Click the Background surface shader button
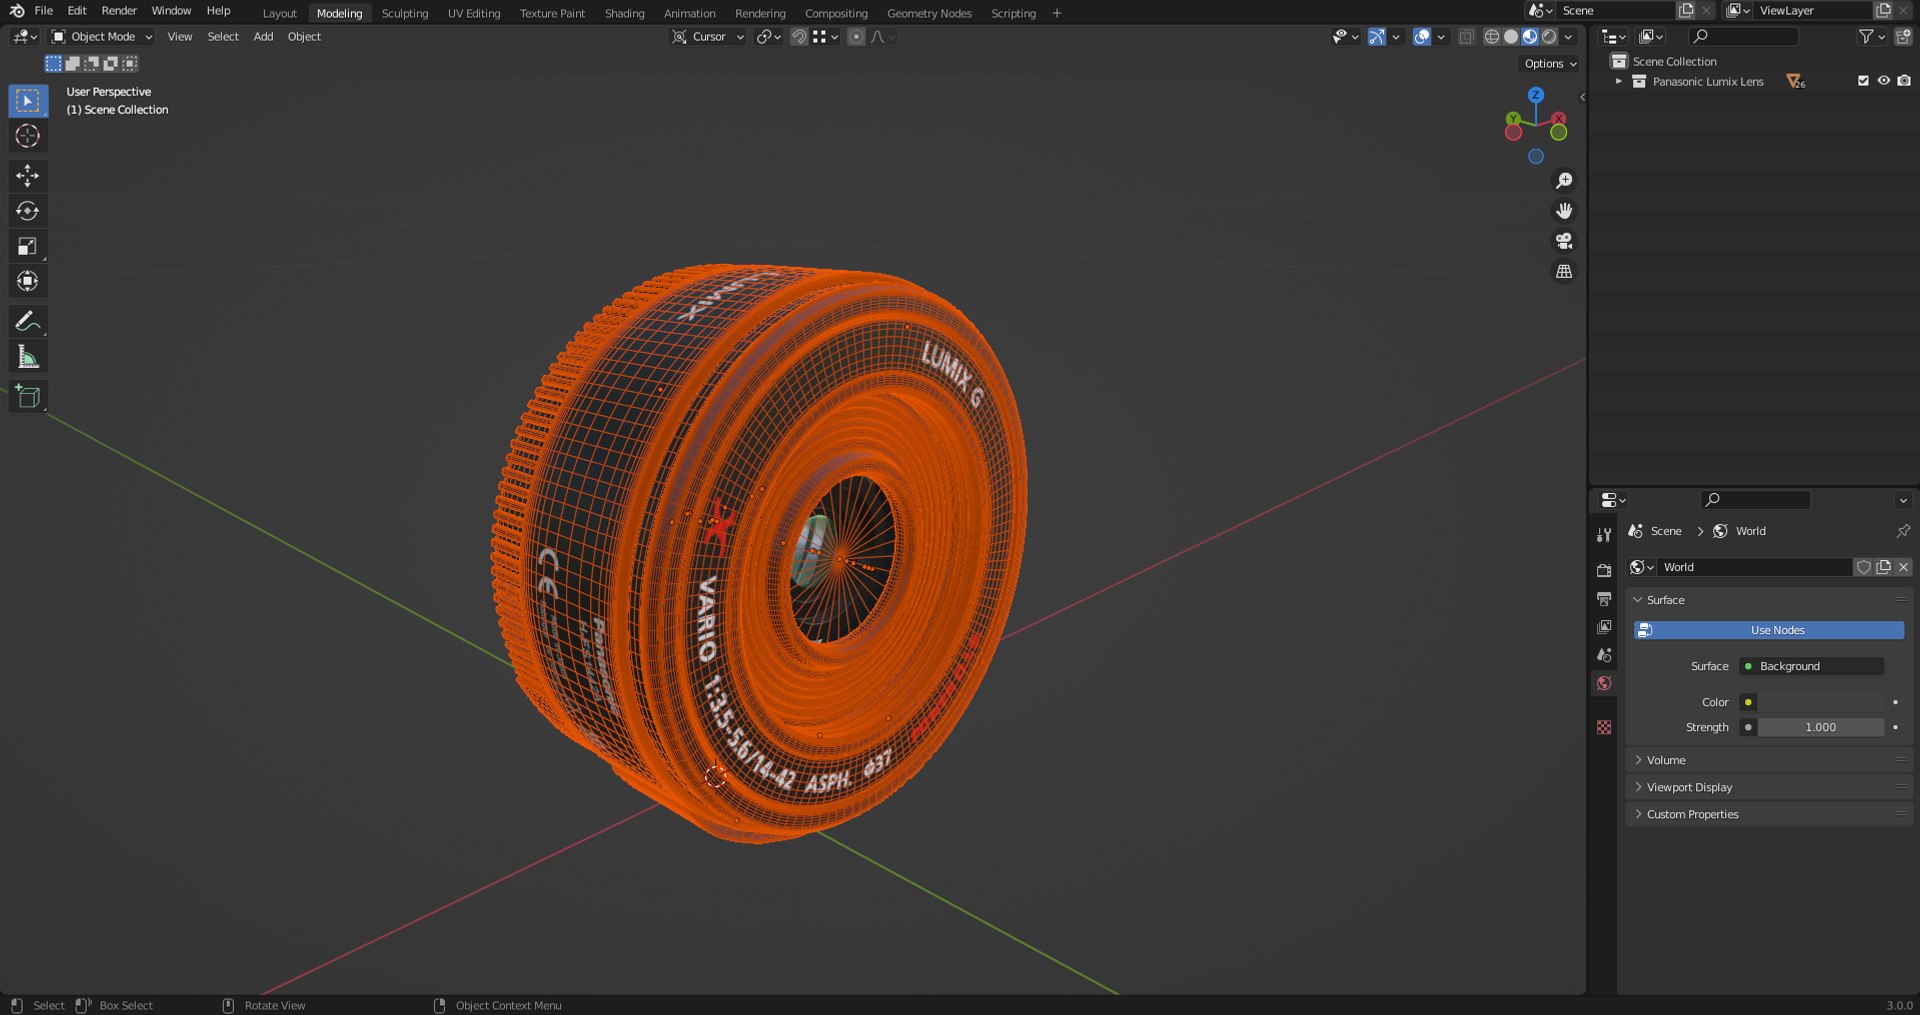Screen dimensions: 1920x1015 [1812, 666]
